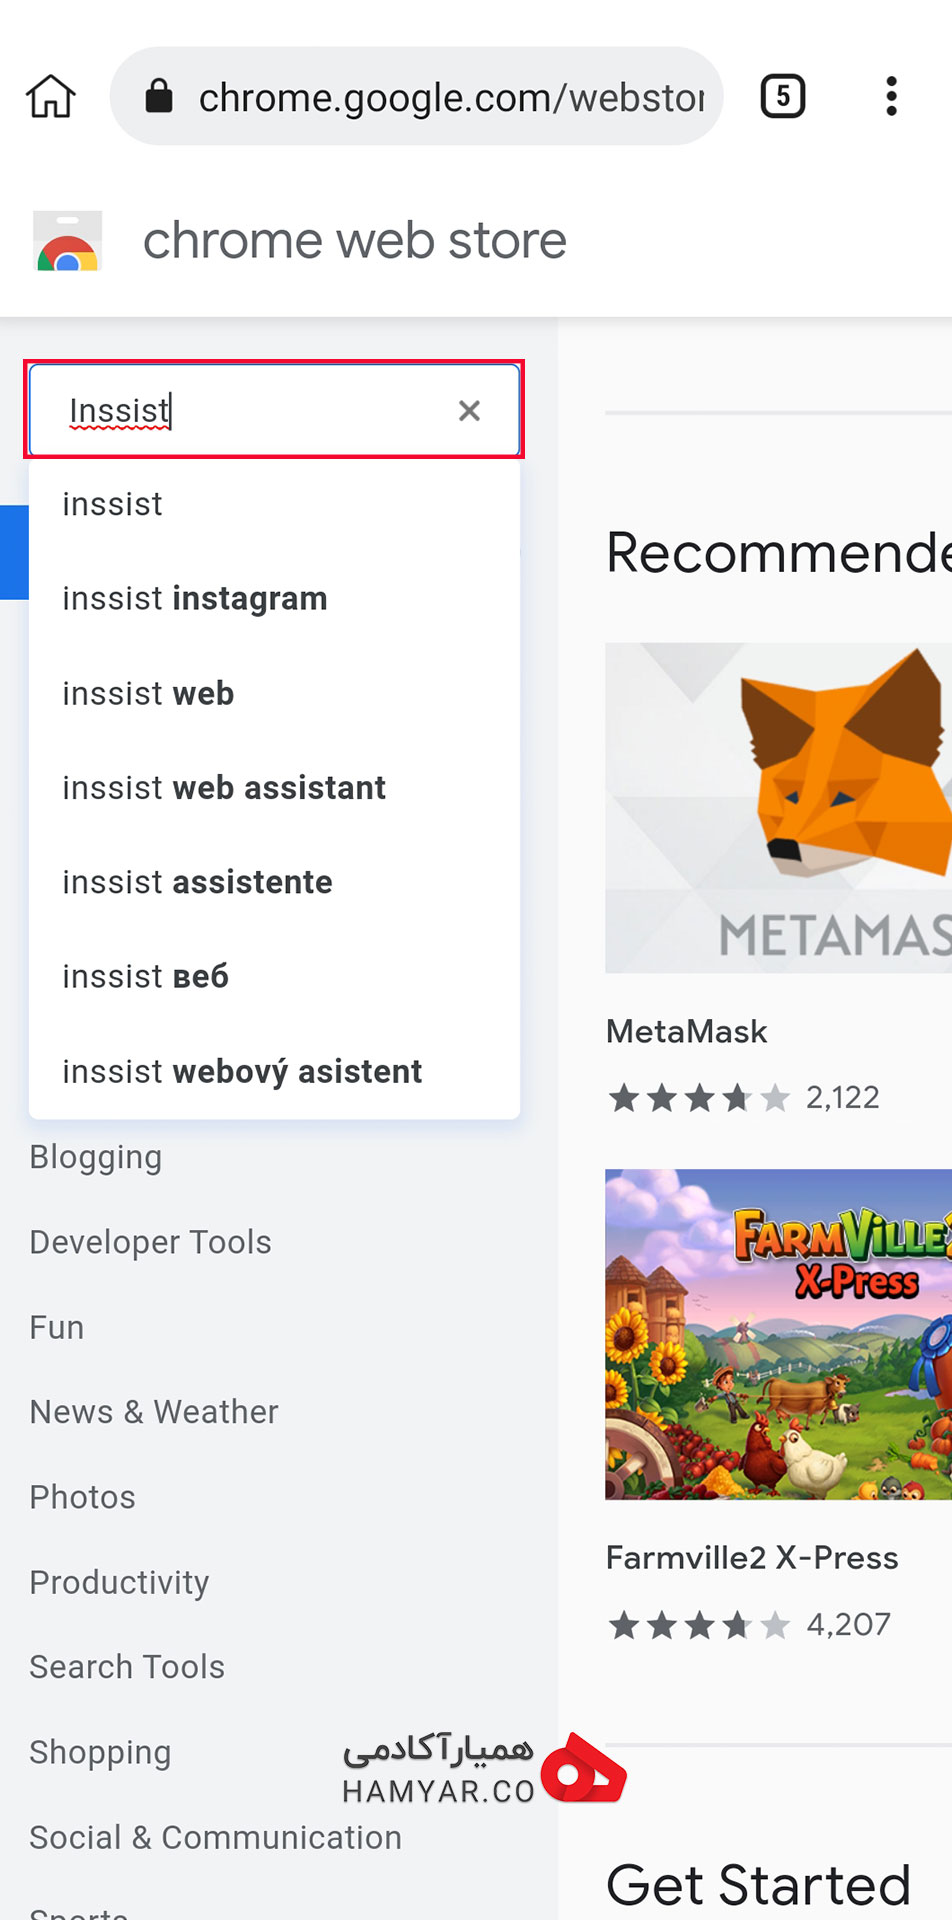Open the three-dot browser menu
Viewport: 952px width, 1920px height.
pos(891,97)
